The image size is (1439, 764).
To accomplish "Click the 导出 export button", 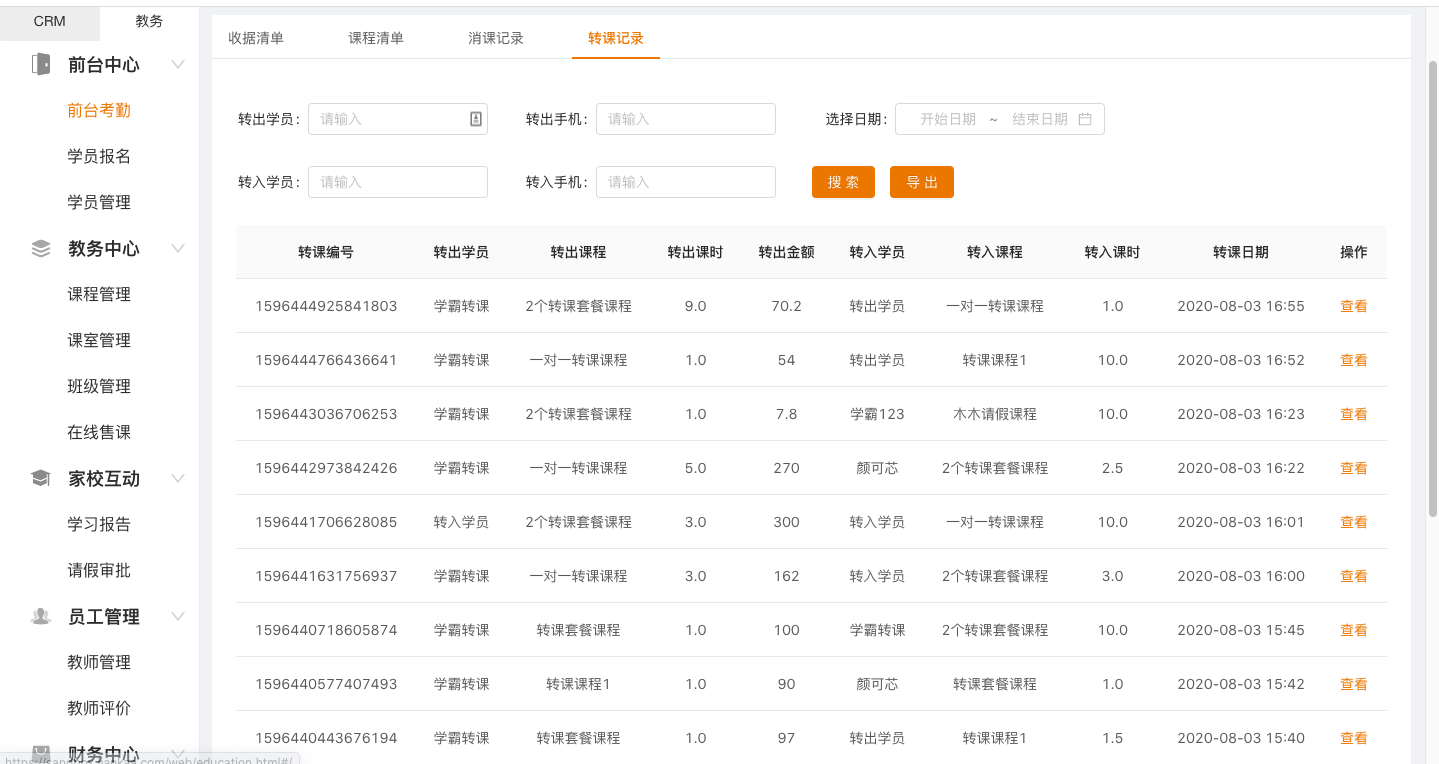I will pos(921,182).
